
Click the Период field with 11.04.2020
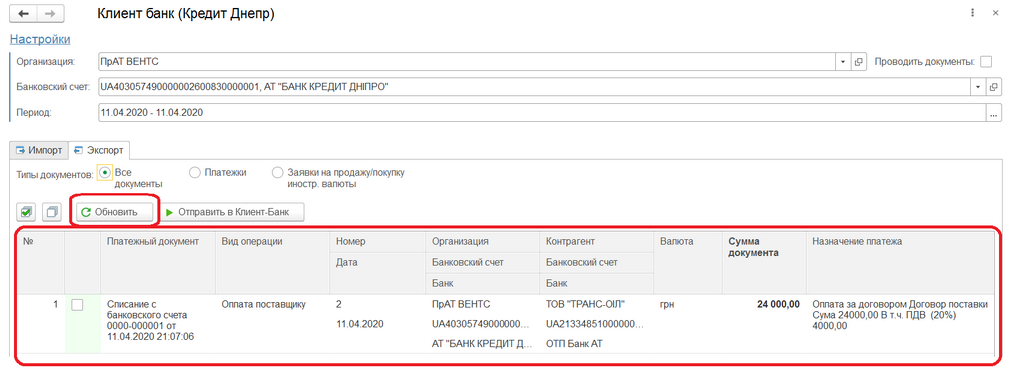[542, 112]
